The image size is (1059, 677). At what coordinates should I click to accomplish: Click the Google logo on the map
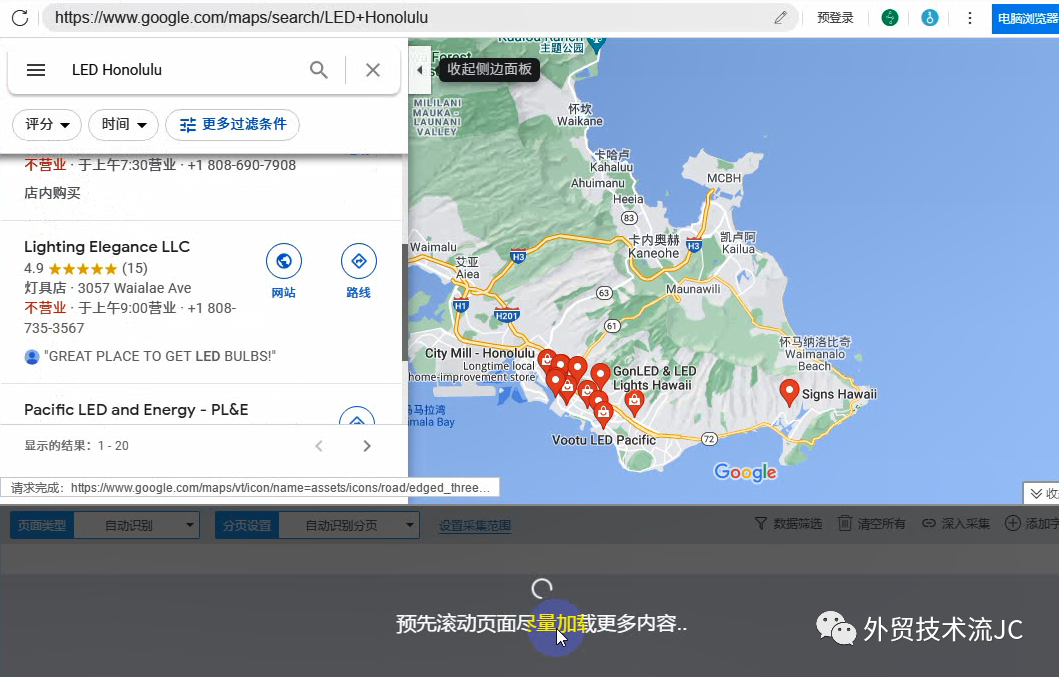coord(745,472)
